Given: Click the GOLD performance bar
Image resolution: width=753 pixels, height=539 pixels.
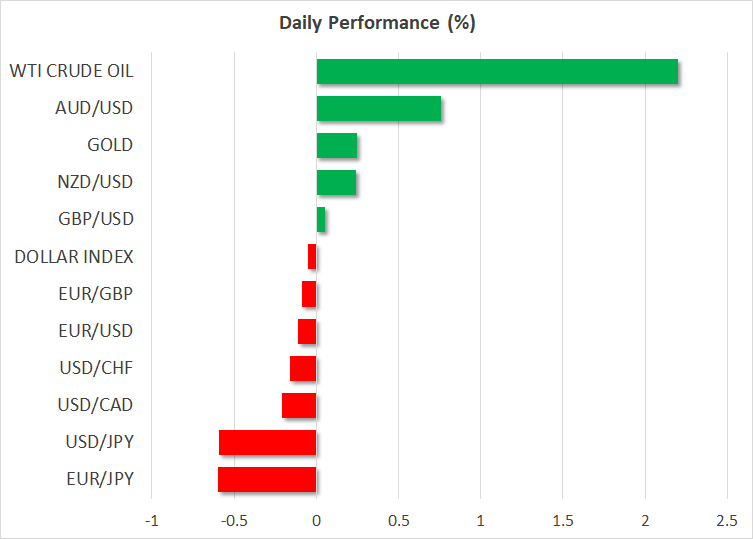Looking at the screenshot, I should point(337,146).
